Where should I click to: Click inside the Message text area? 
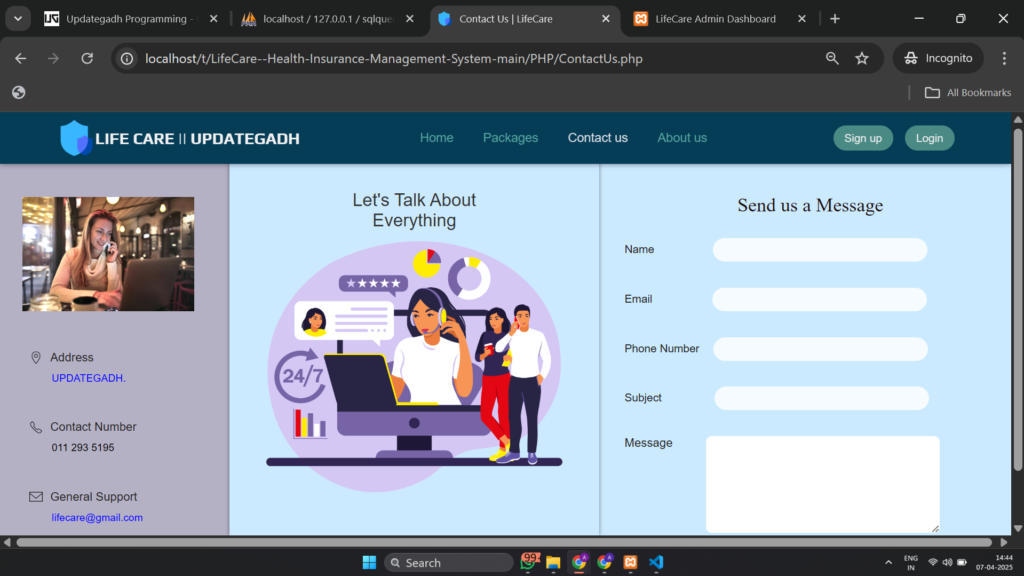tap(823, 484)
